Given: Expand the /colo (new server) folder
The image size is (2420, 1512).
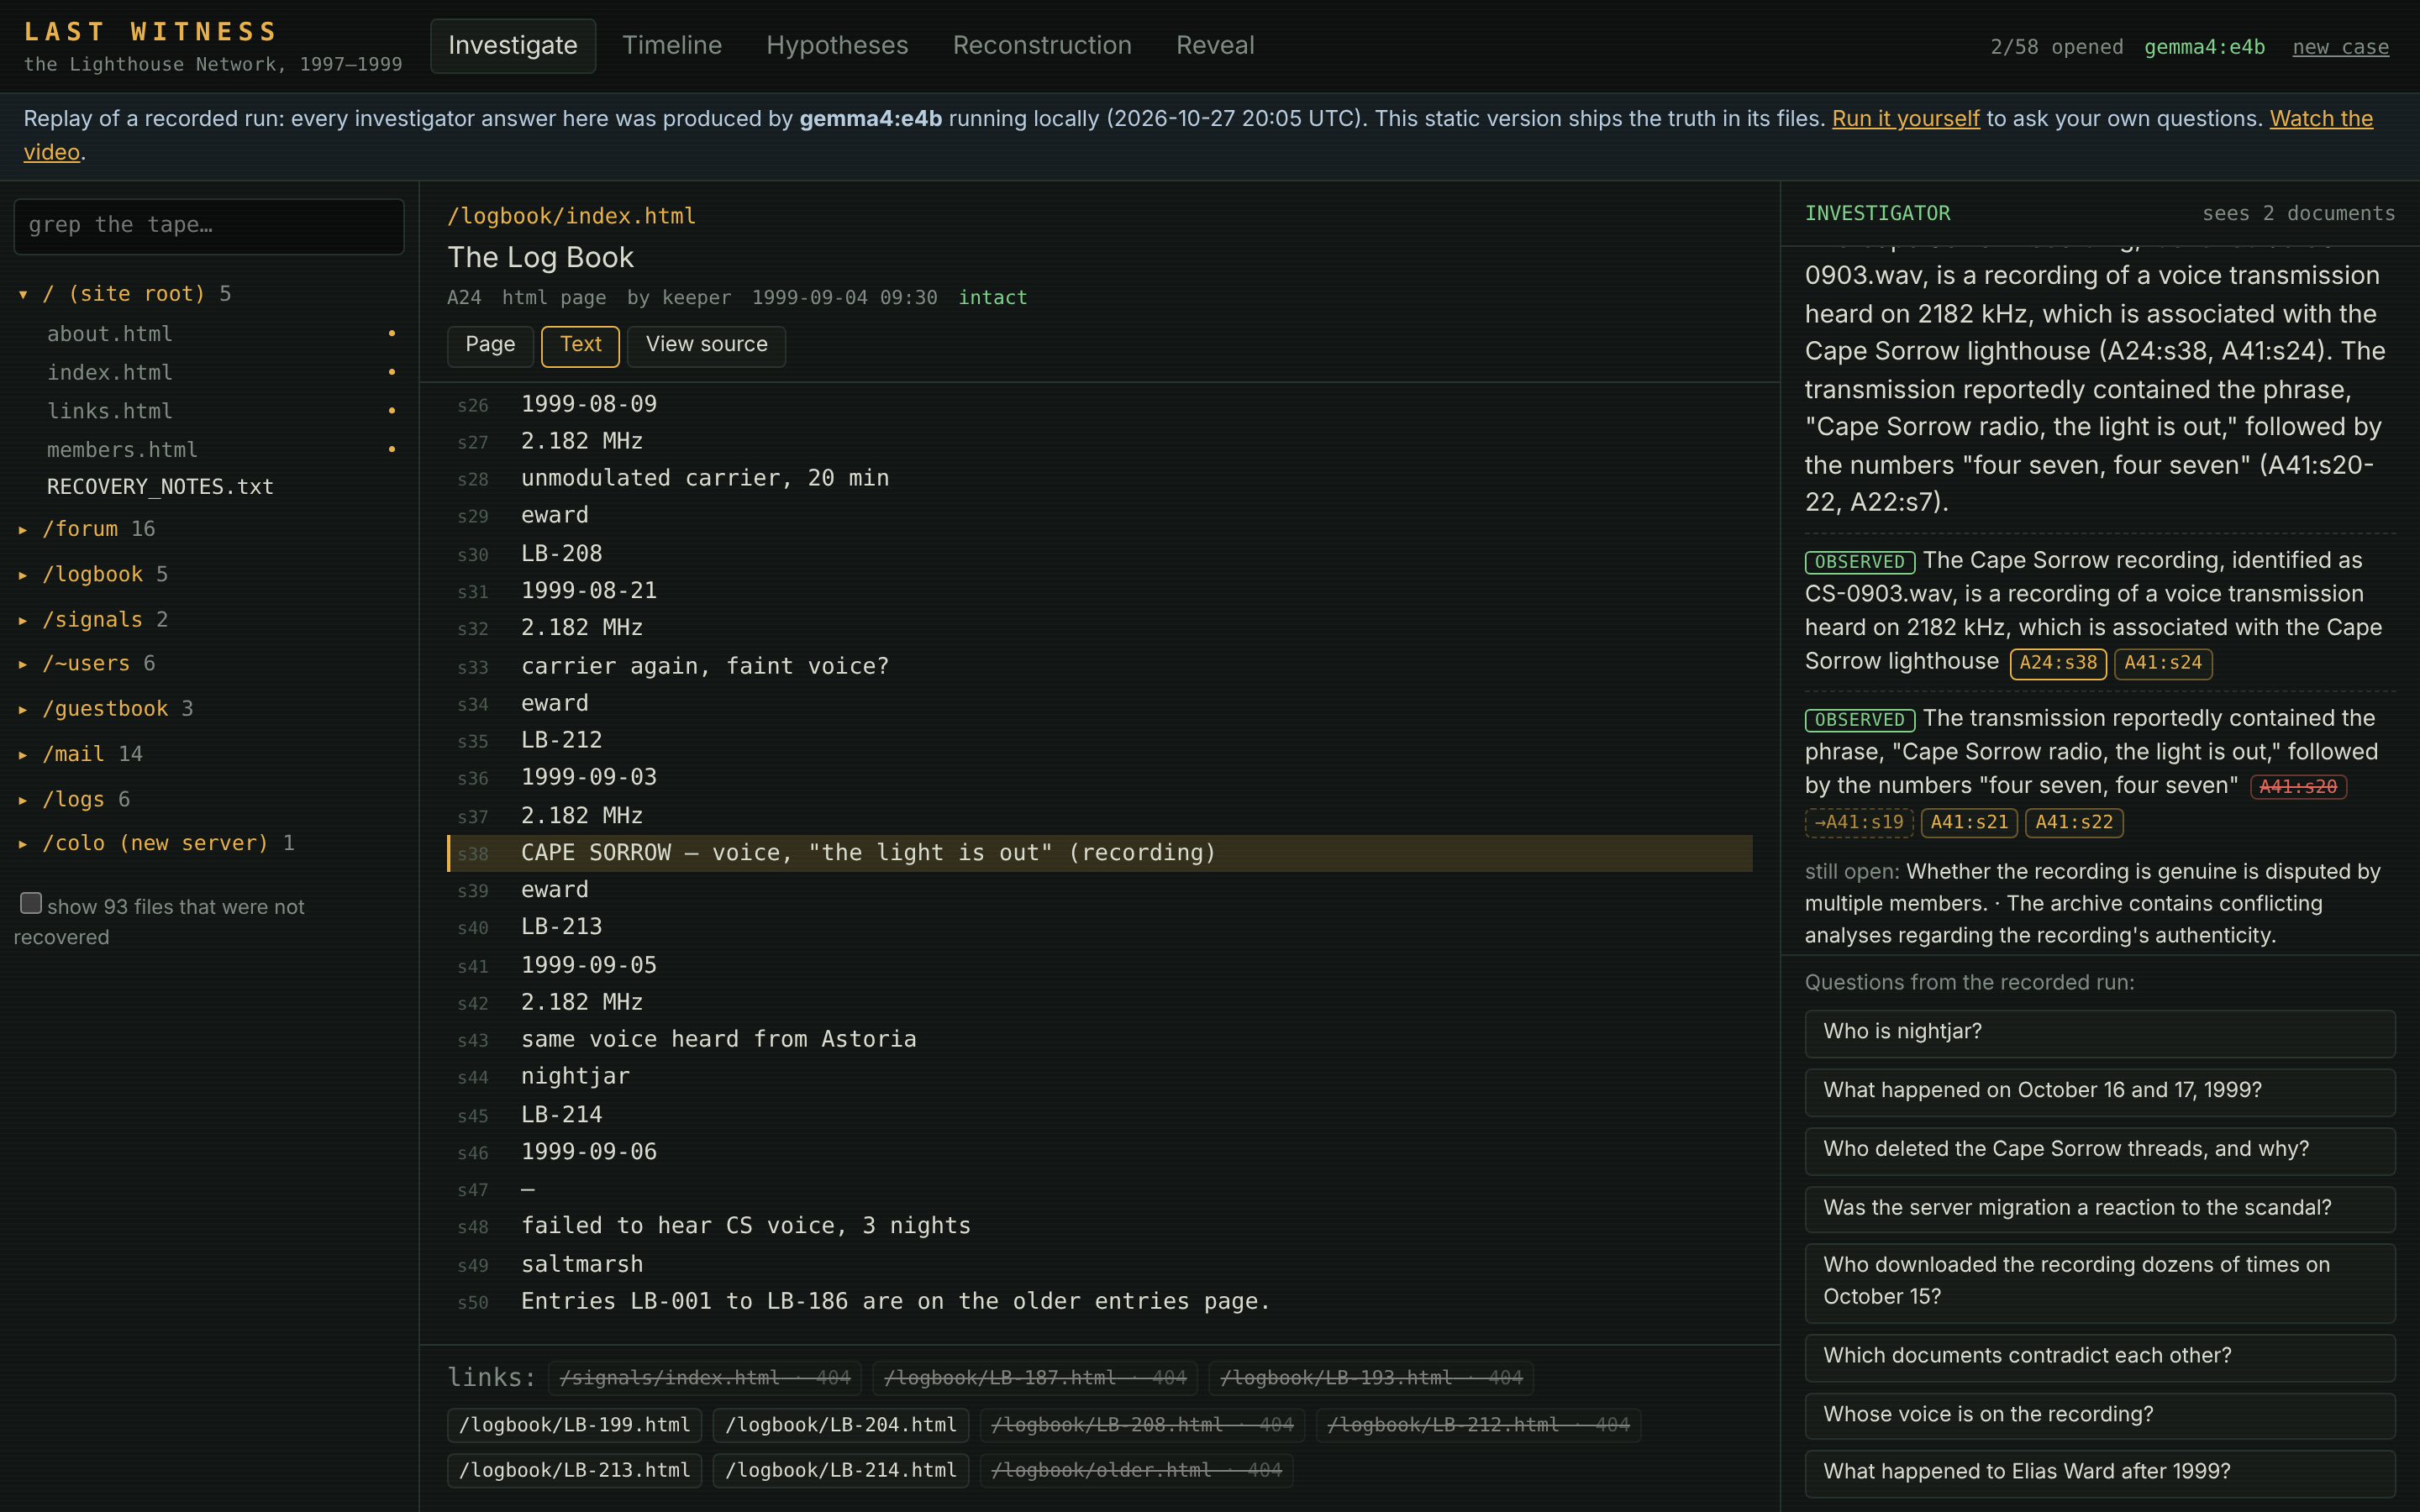Looking at the screenshot, I should pyautogui.click(x=156, y=843).
